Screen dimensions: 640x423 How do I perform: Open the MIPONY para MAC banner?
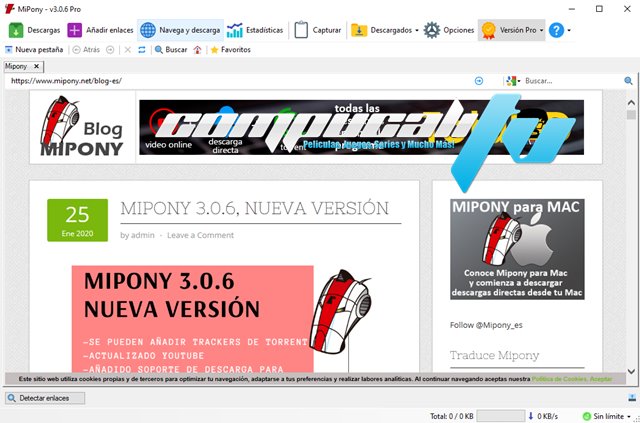tap(517, 249)
